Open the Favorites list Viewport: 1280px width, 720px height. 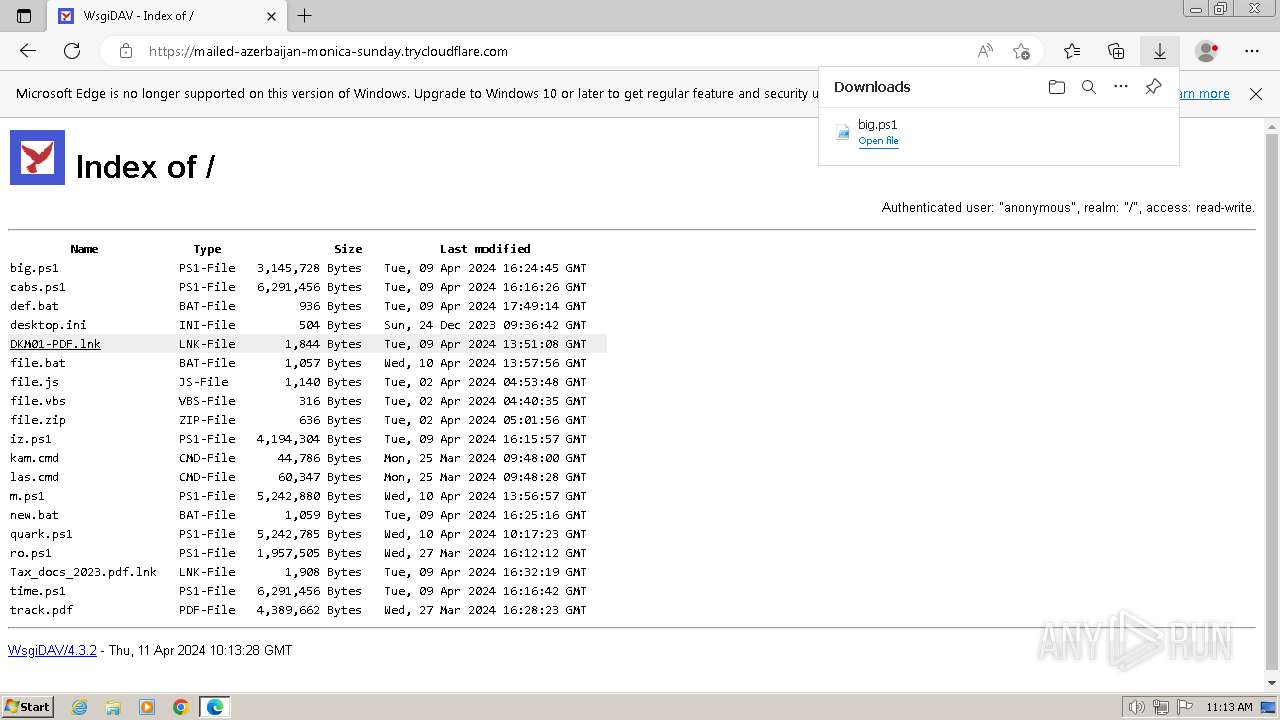(1072, 51)
